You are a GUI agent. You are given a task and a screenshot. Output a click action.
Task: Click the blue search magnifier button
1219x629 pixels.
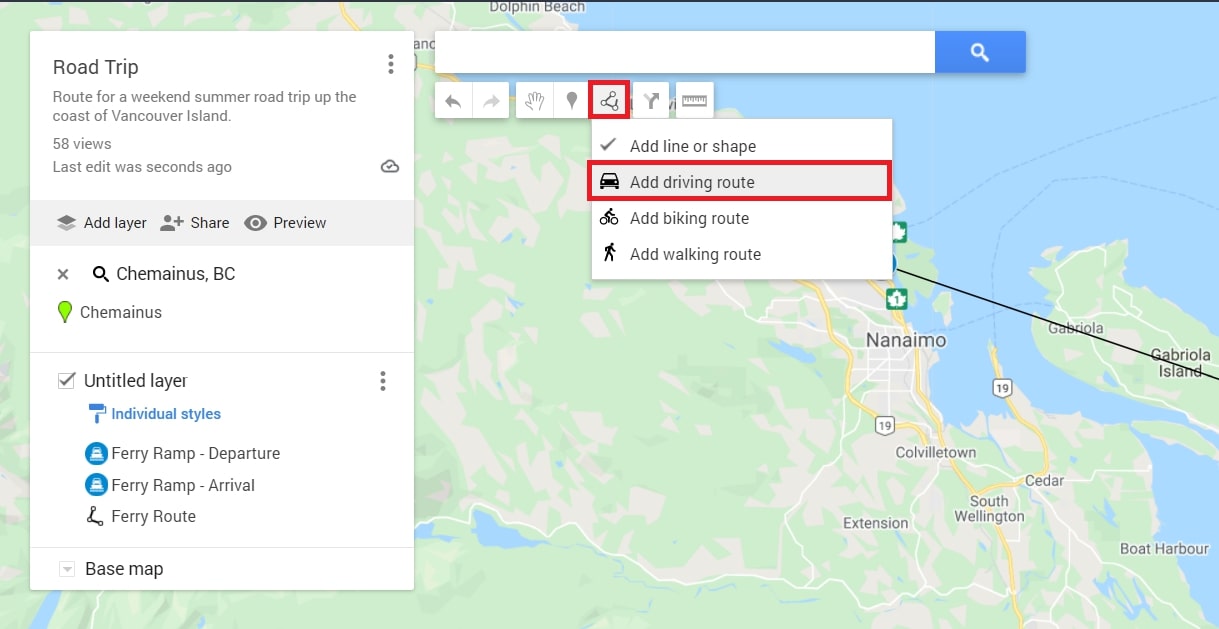tap(980, 52)
